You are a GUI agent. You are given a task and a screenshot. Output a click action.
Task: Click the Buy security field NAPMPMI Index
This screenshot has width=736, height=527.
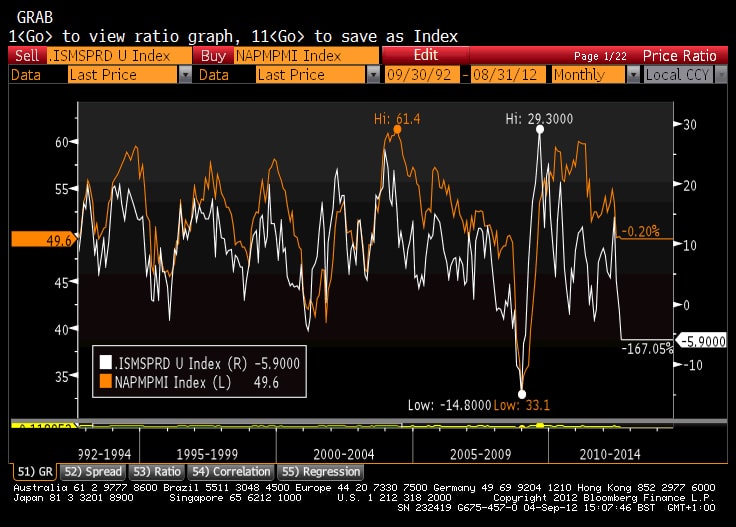click(x=306, y=56)
